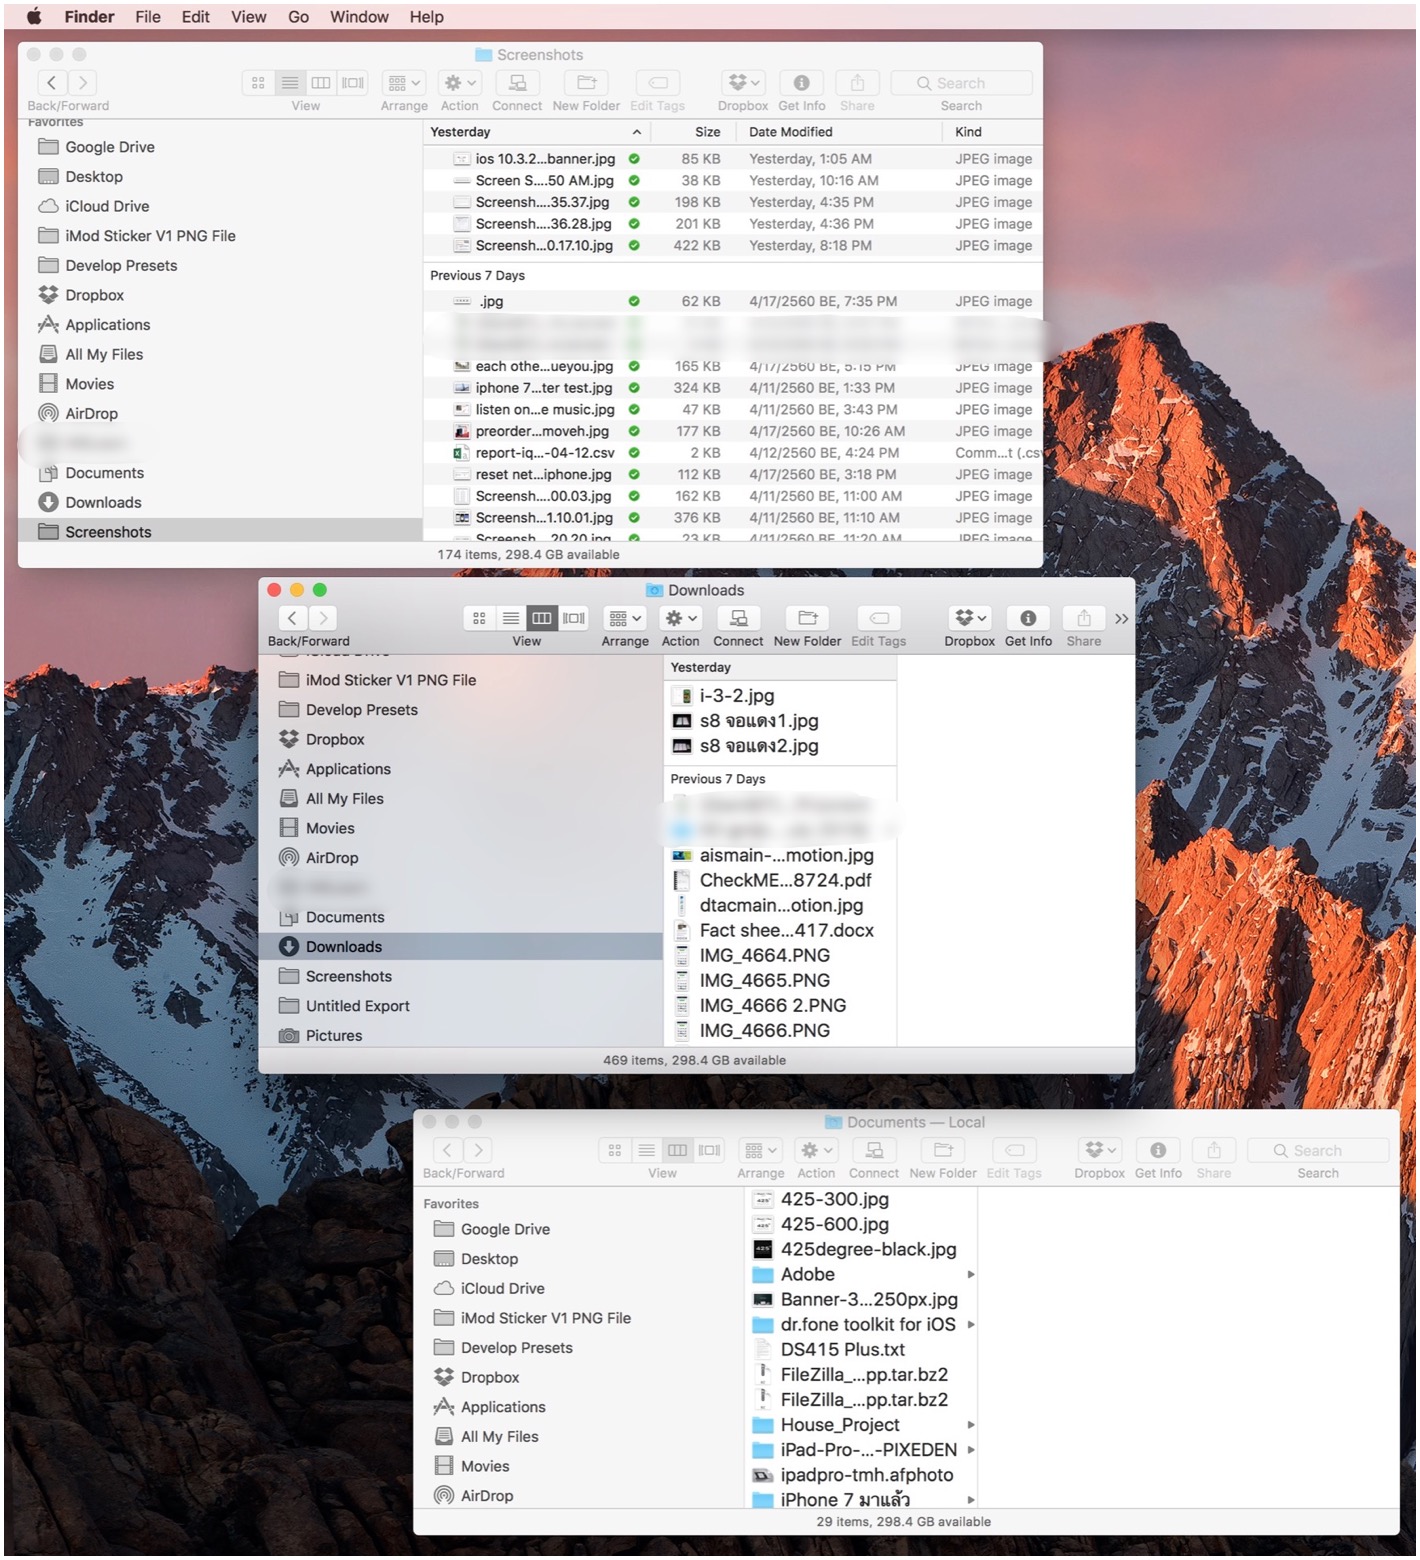This screenshot has height=1560, width=1420.
Task: Select IMG_4664.PNG in Downloads list
Action: pyautogui.click(x=764, y=956)
